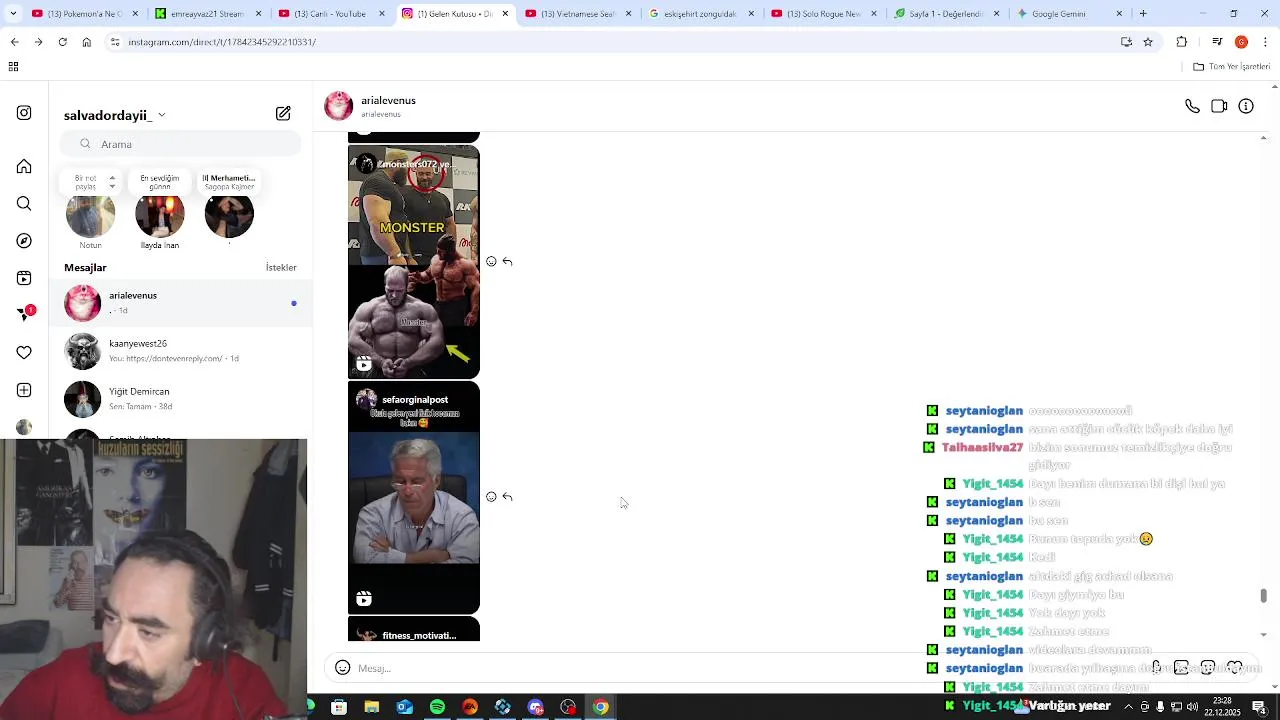Screen dimensions: 1280x720
Task: Open 'Tüm Yer İşaretleri' bookmarks folder
Action: [x=1232, y=66]
